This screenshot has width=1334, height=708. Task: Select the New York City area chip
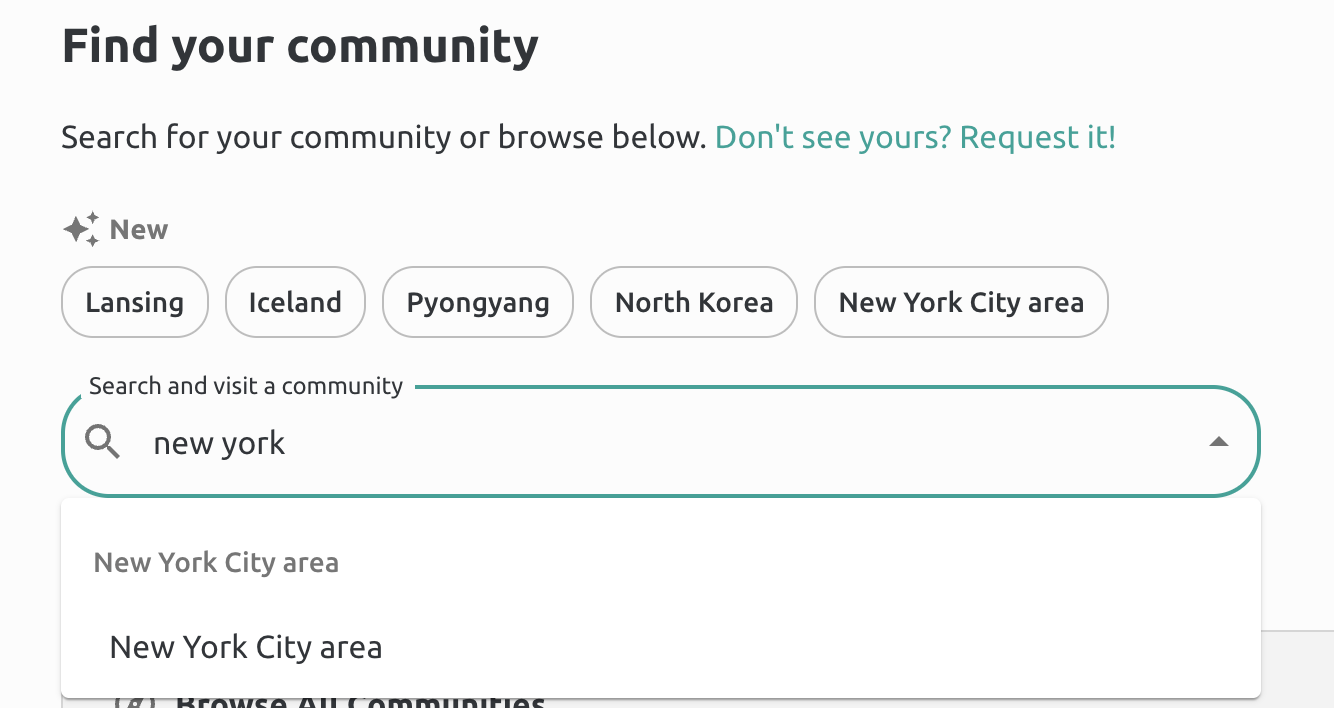(x=961, y=302)
